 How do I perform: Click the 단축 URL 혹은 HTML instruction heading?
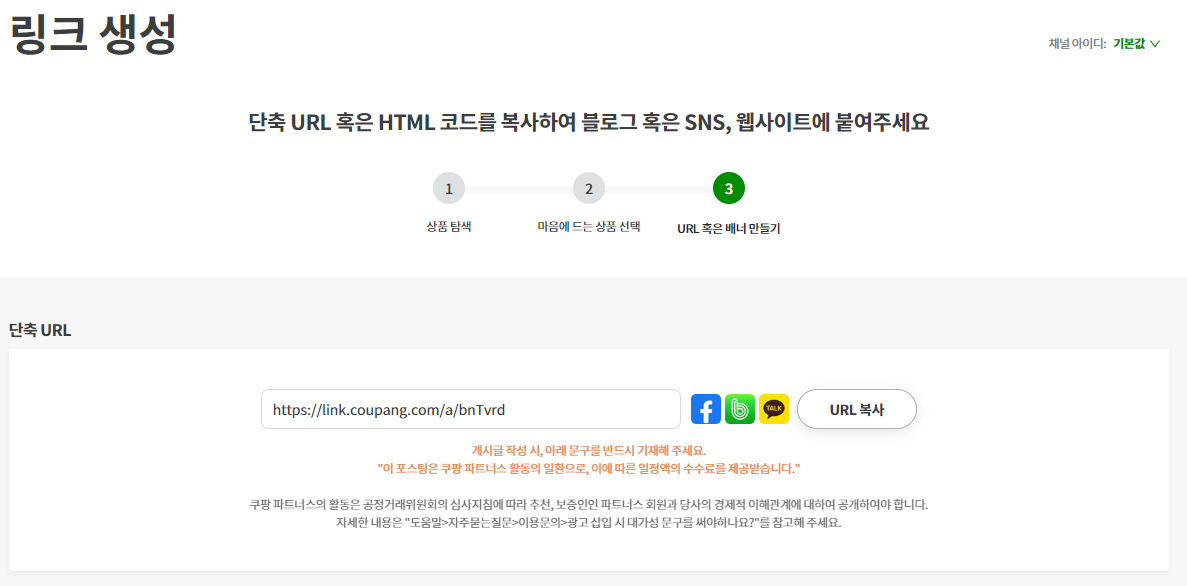point(589,123)
